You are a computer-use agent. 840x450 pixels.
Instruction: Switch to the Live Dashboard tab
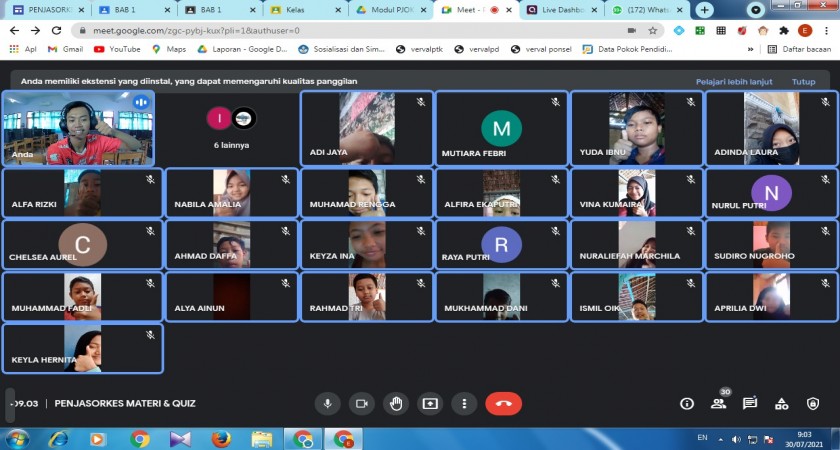561,10
